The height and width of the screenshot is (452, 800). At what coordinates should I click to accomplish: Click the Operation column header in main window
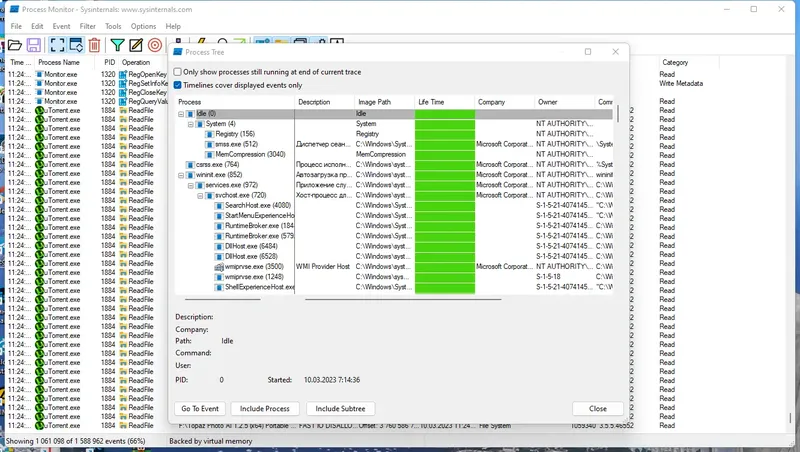click(x=142, y=62)
